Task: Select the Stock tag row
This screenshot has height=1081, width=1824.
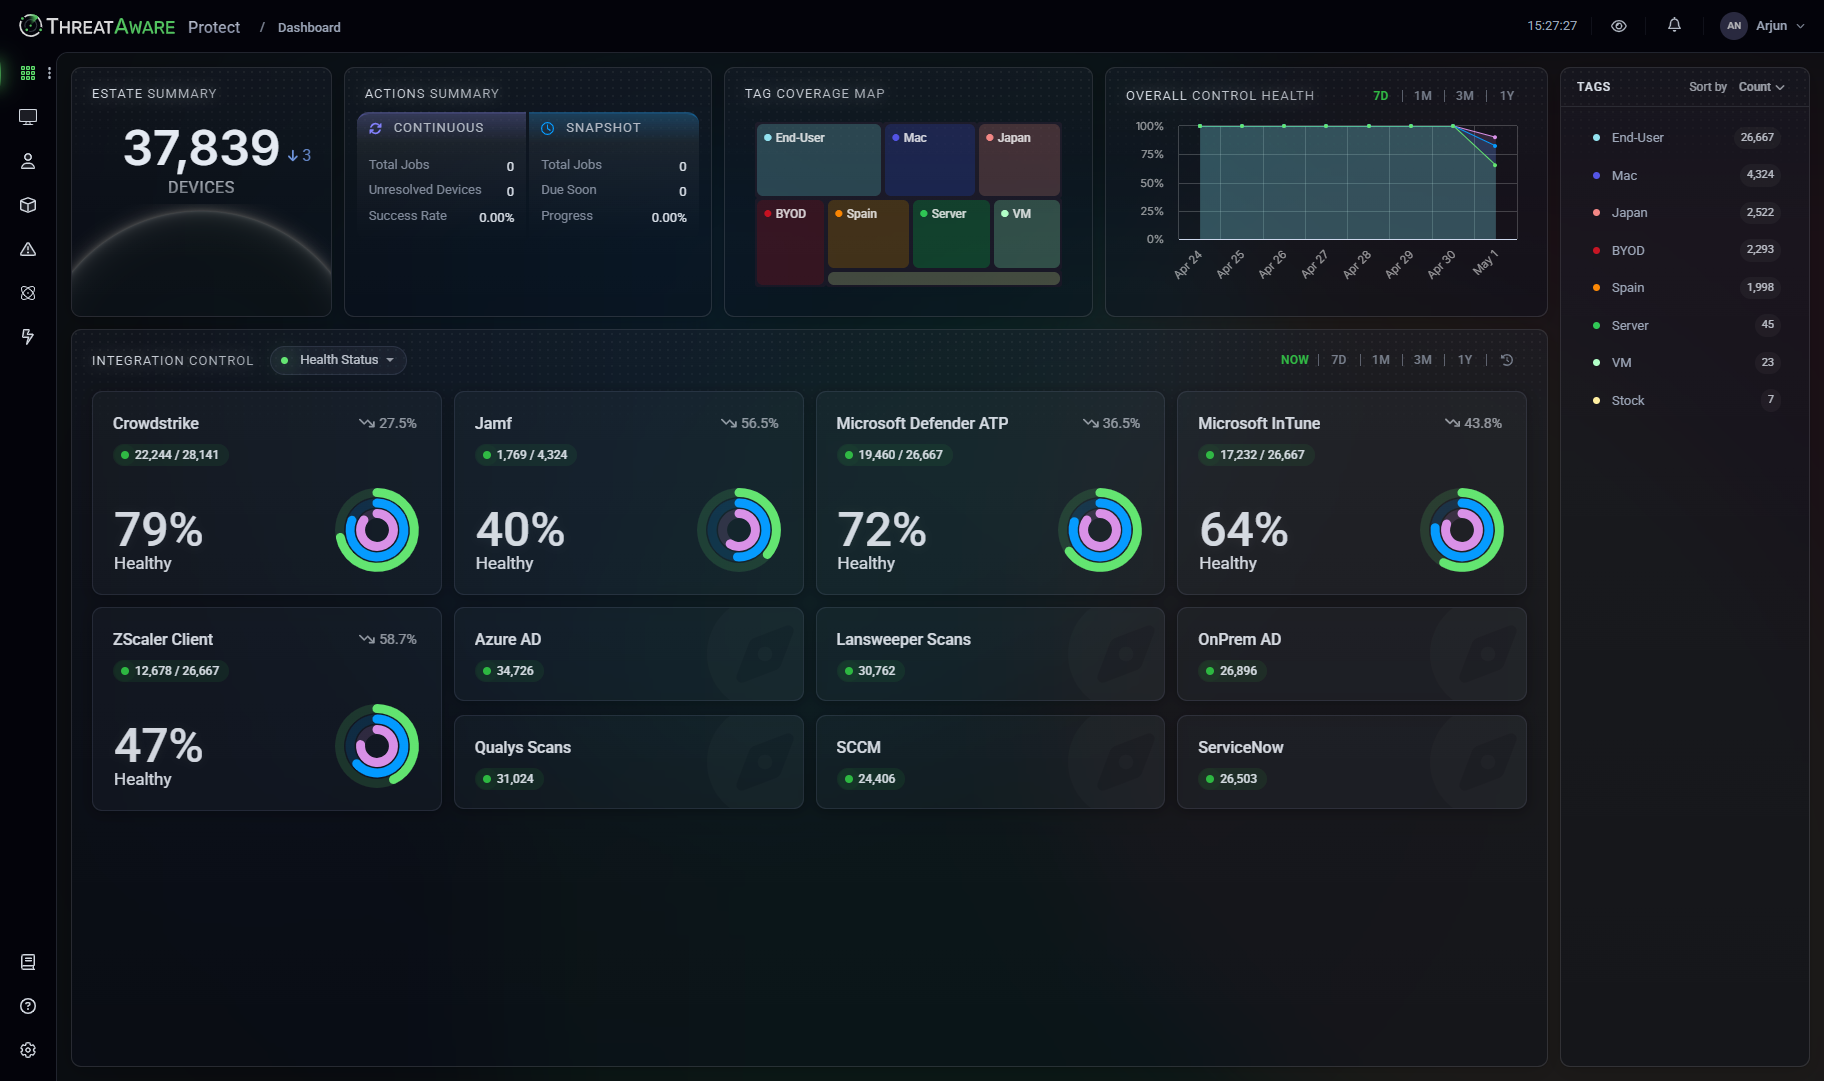Action: (1684, 400)
